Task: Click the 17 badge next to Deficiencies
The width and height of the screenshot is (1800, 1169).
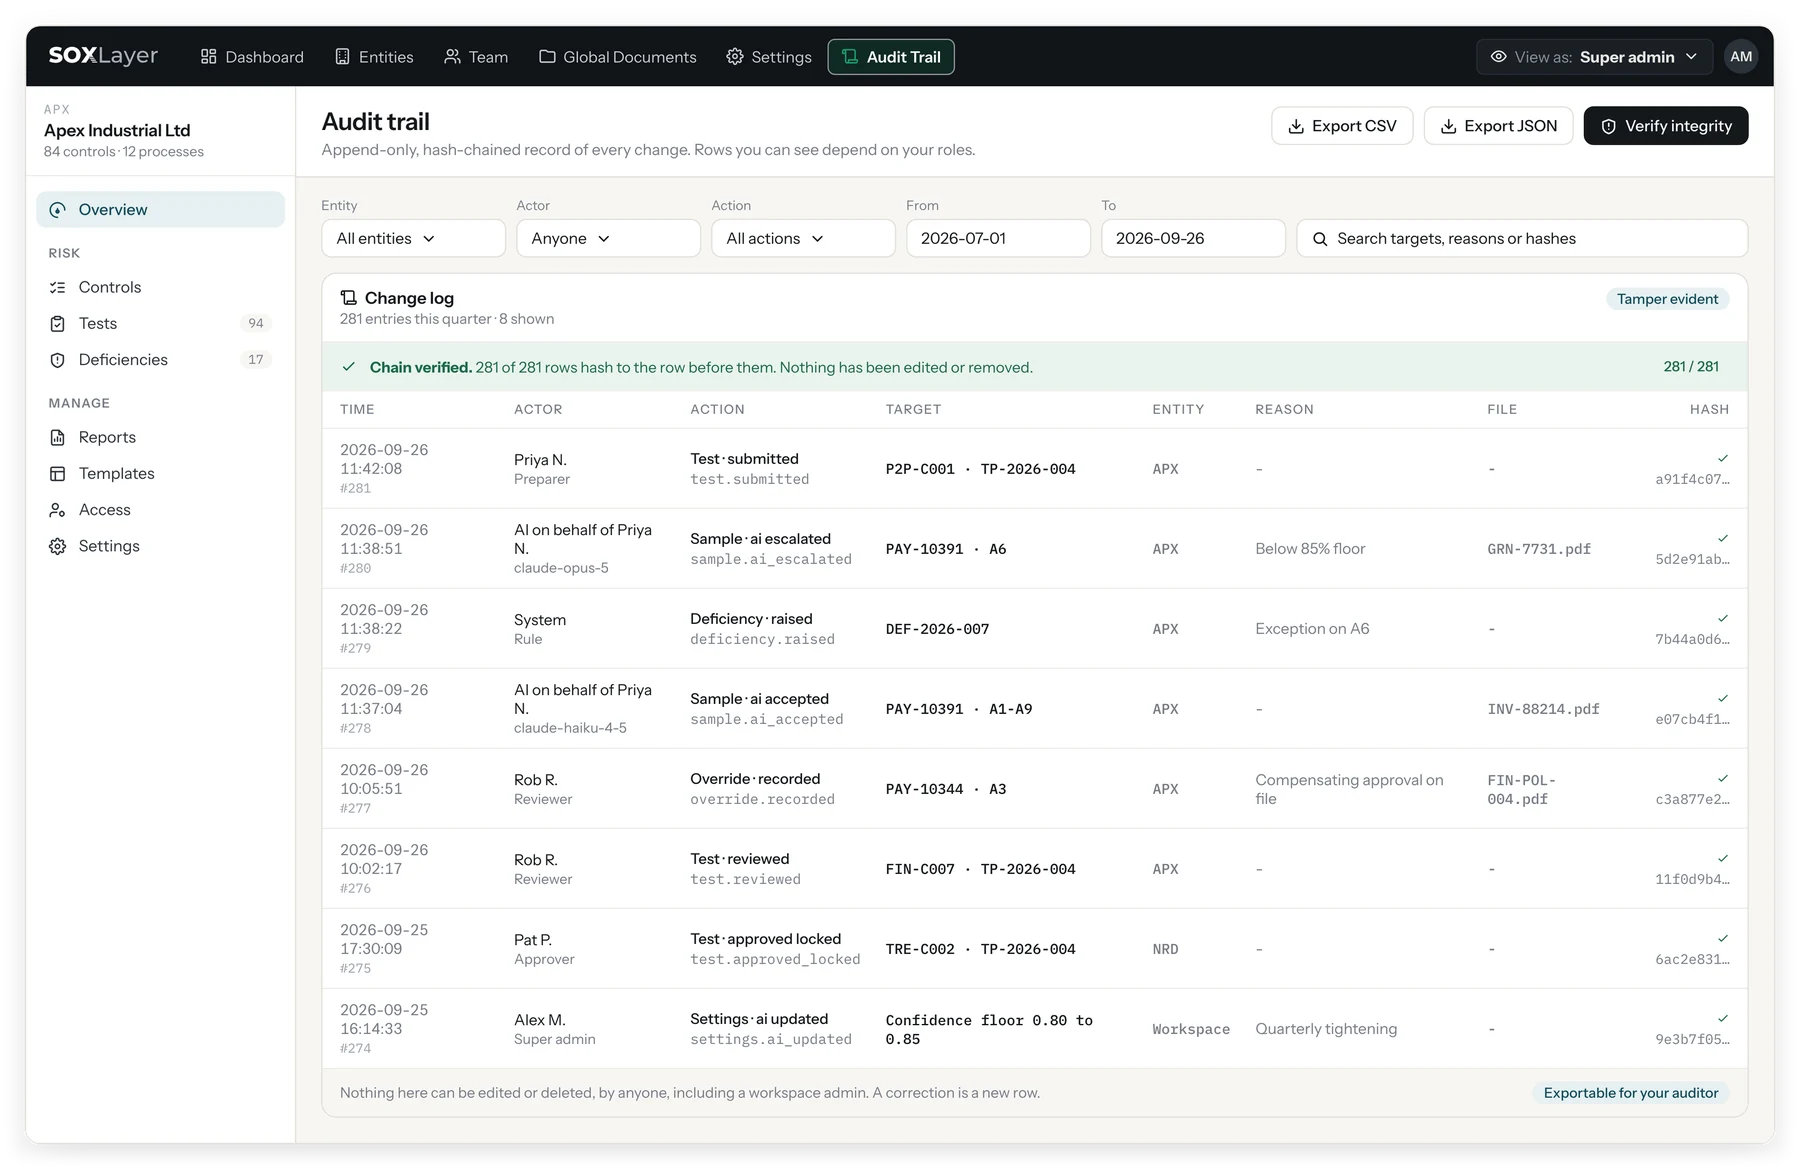Action: click(256, 360)
